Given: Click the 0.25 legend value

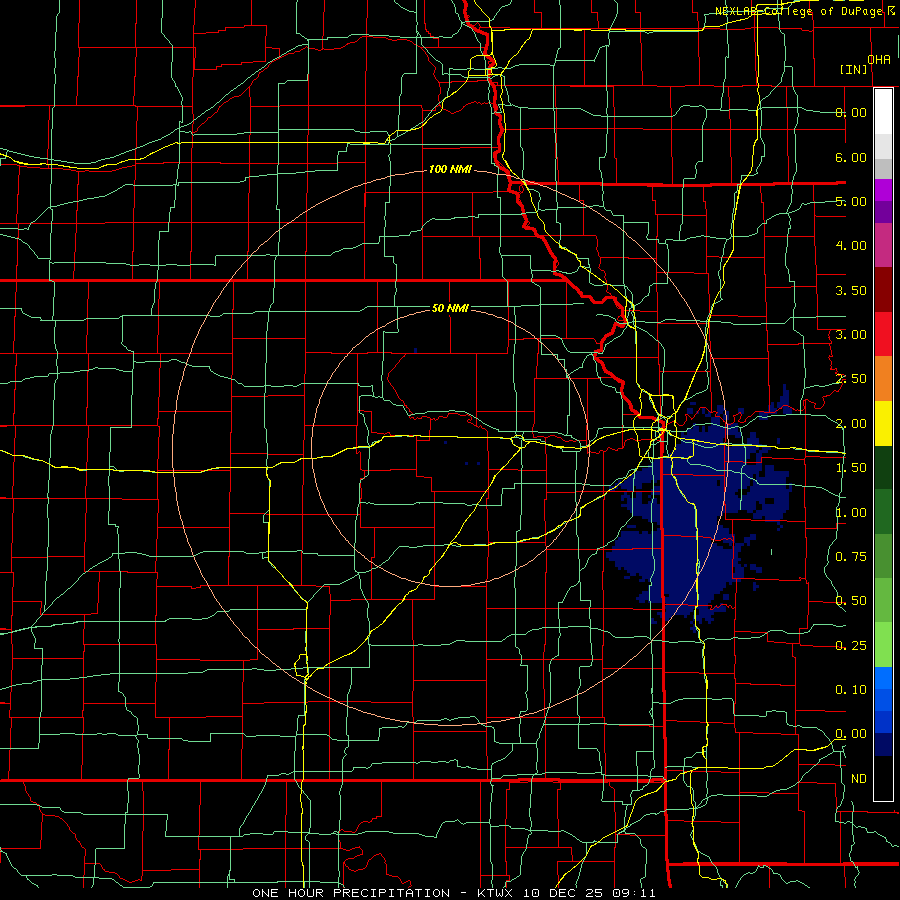Looking at the screenshot, I should tap(851, 646).
